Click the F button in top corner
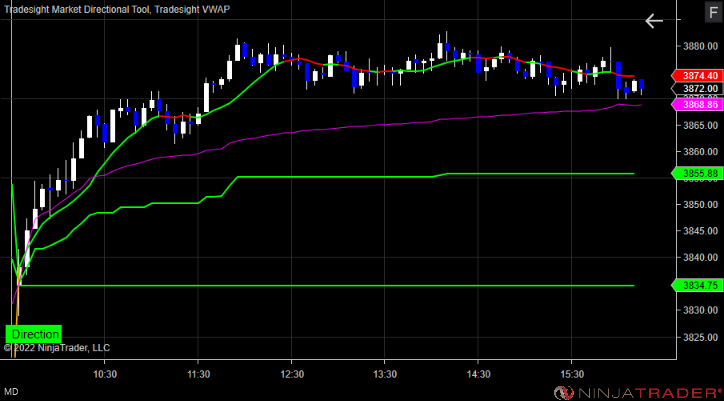The height and width of the screenshot is (401, 724). coord(712,13)
